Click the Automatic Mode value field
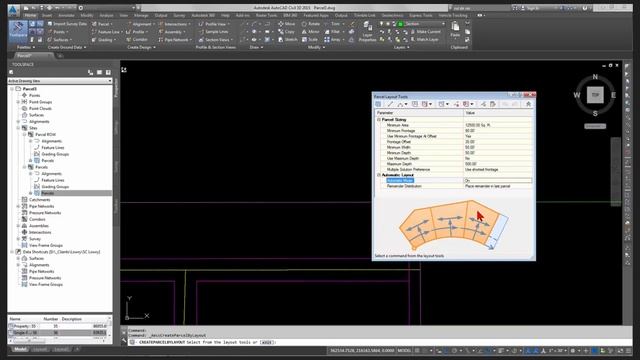The width and height of the screenshot is (640, 360). click(x=498, y=180)
